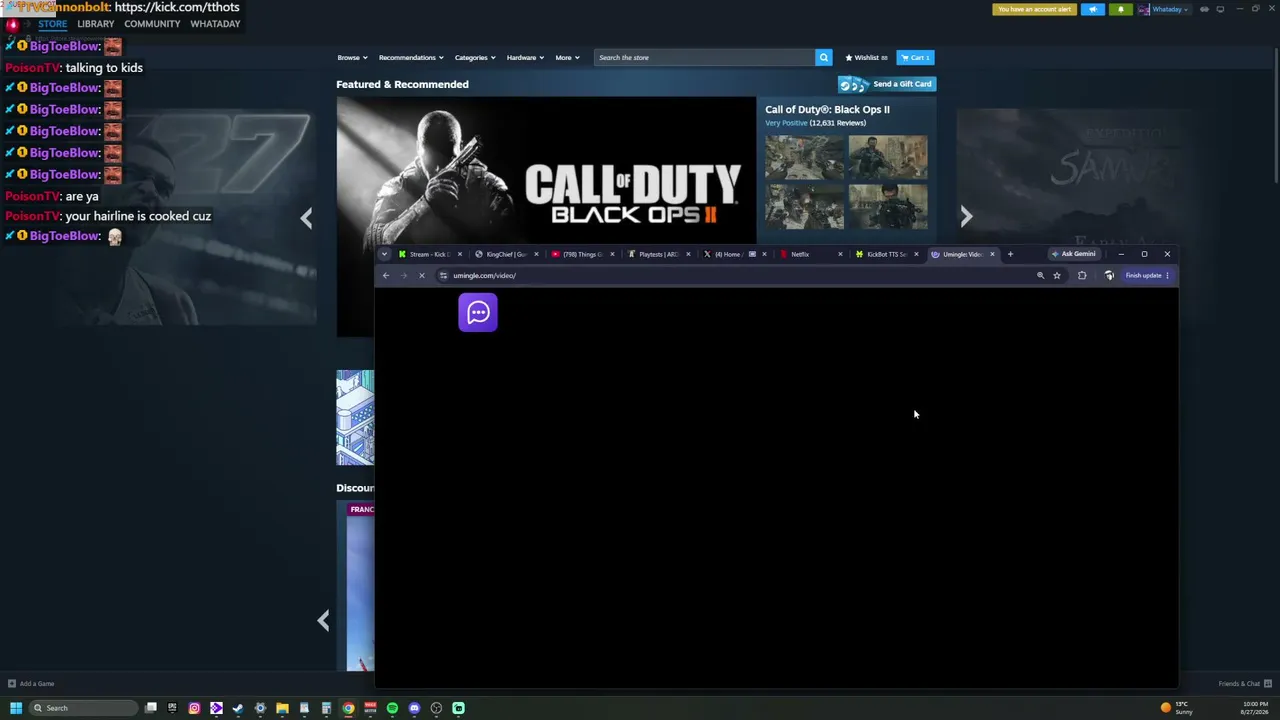1280x720 pixels.
Task: Click Add a Game in Steam
Action: pyautogui.click(x=31, y=684)
